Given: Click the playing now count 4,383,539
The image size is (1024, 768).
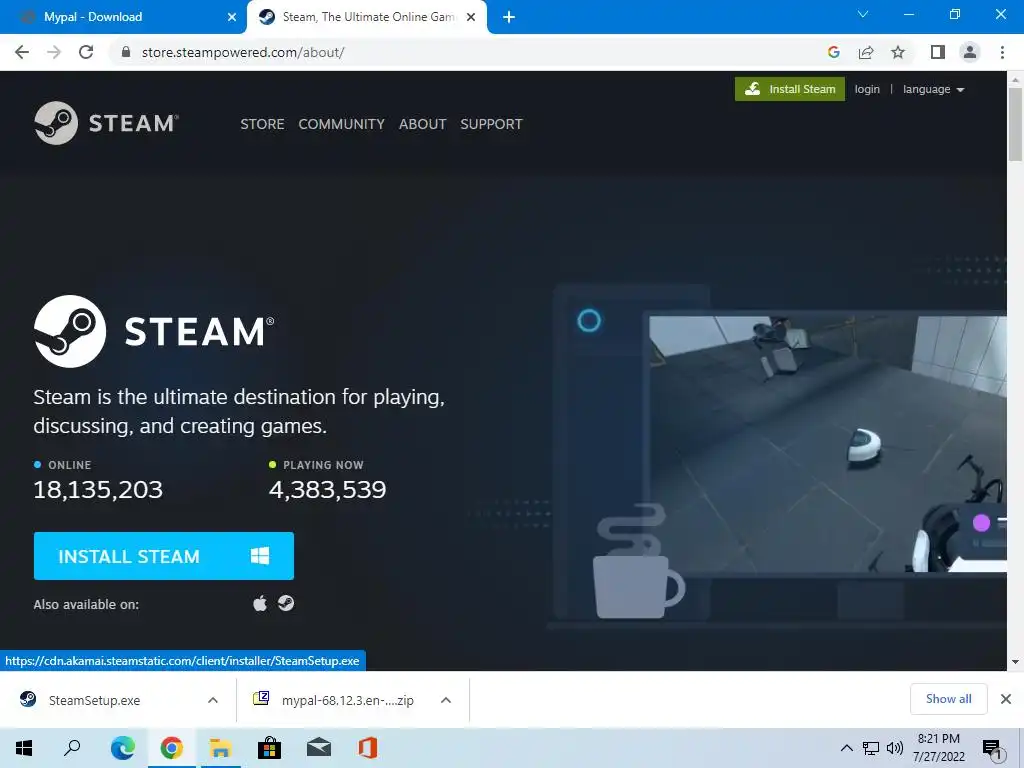Looking at the screenshot, I should point(327,490).
